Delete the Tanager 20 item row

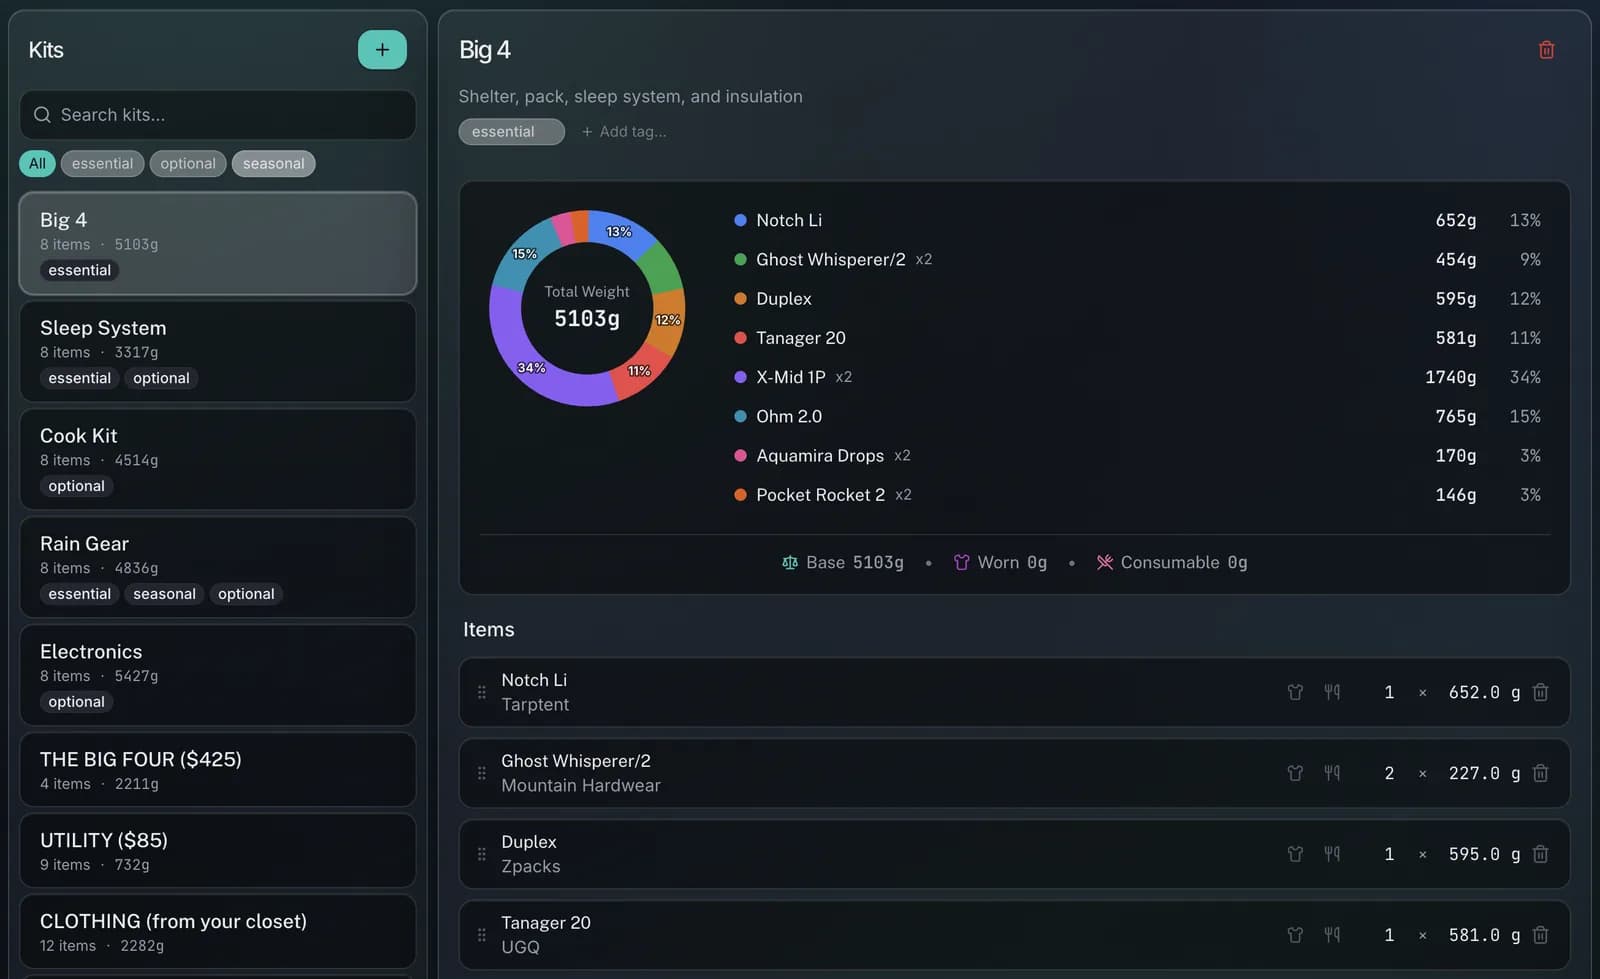pos(1540,935)
